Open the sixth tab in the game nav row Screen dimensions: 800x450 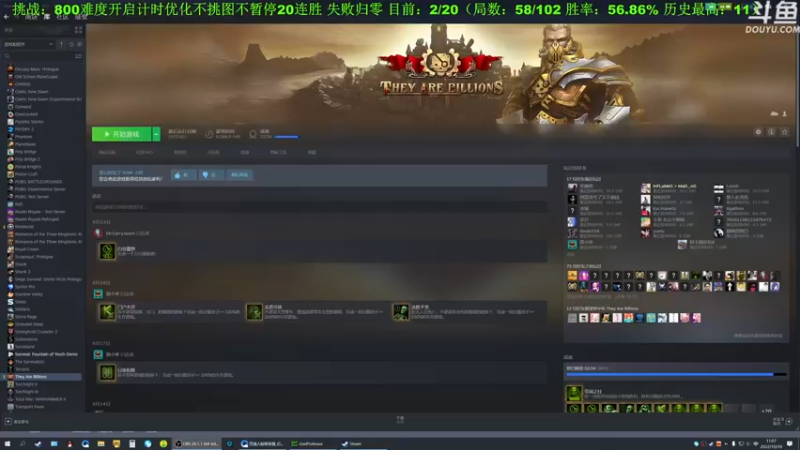278,153
